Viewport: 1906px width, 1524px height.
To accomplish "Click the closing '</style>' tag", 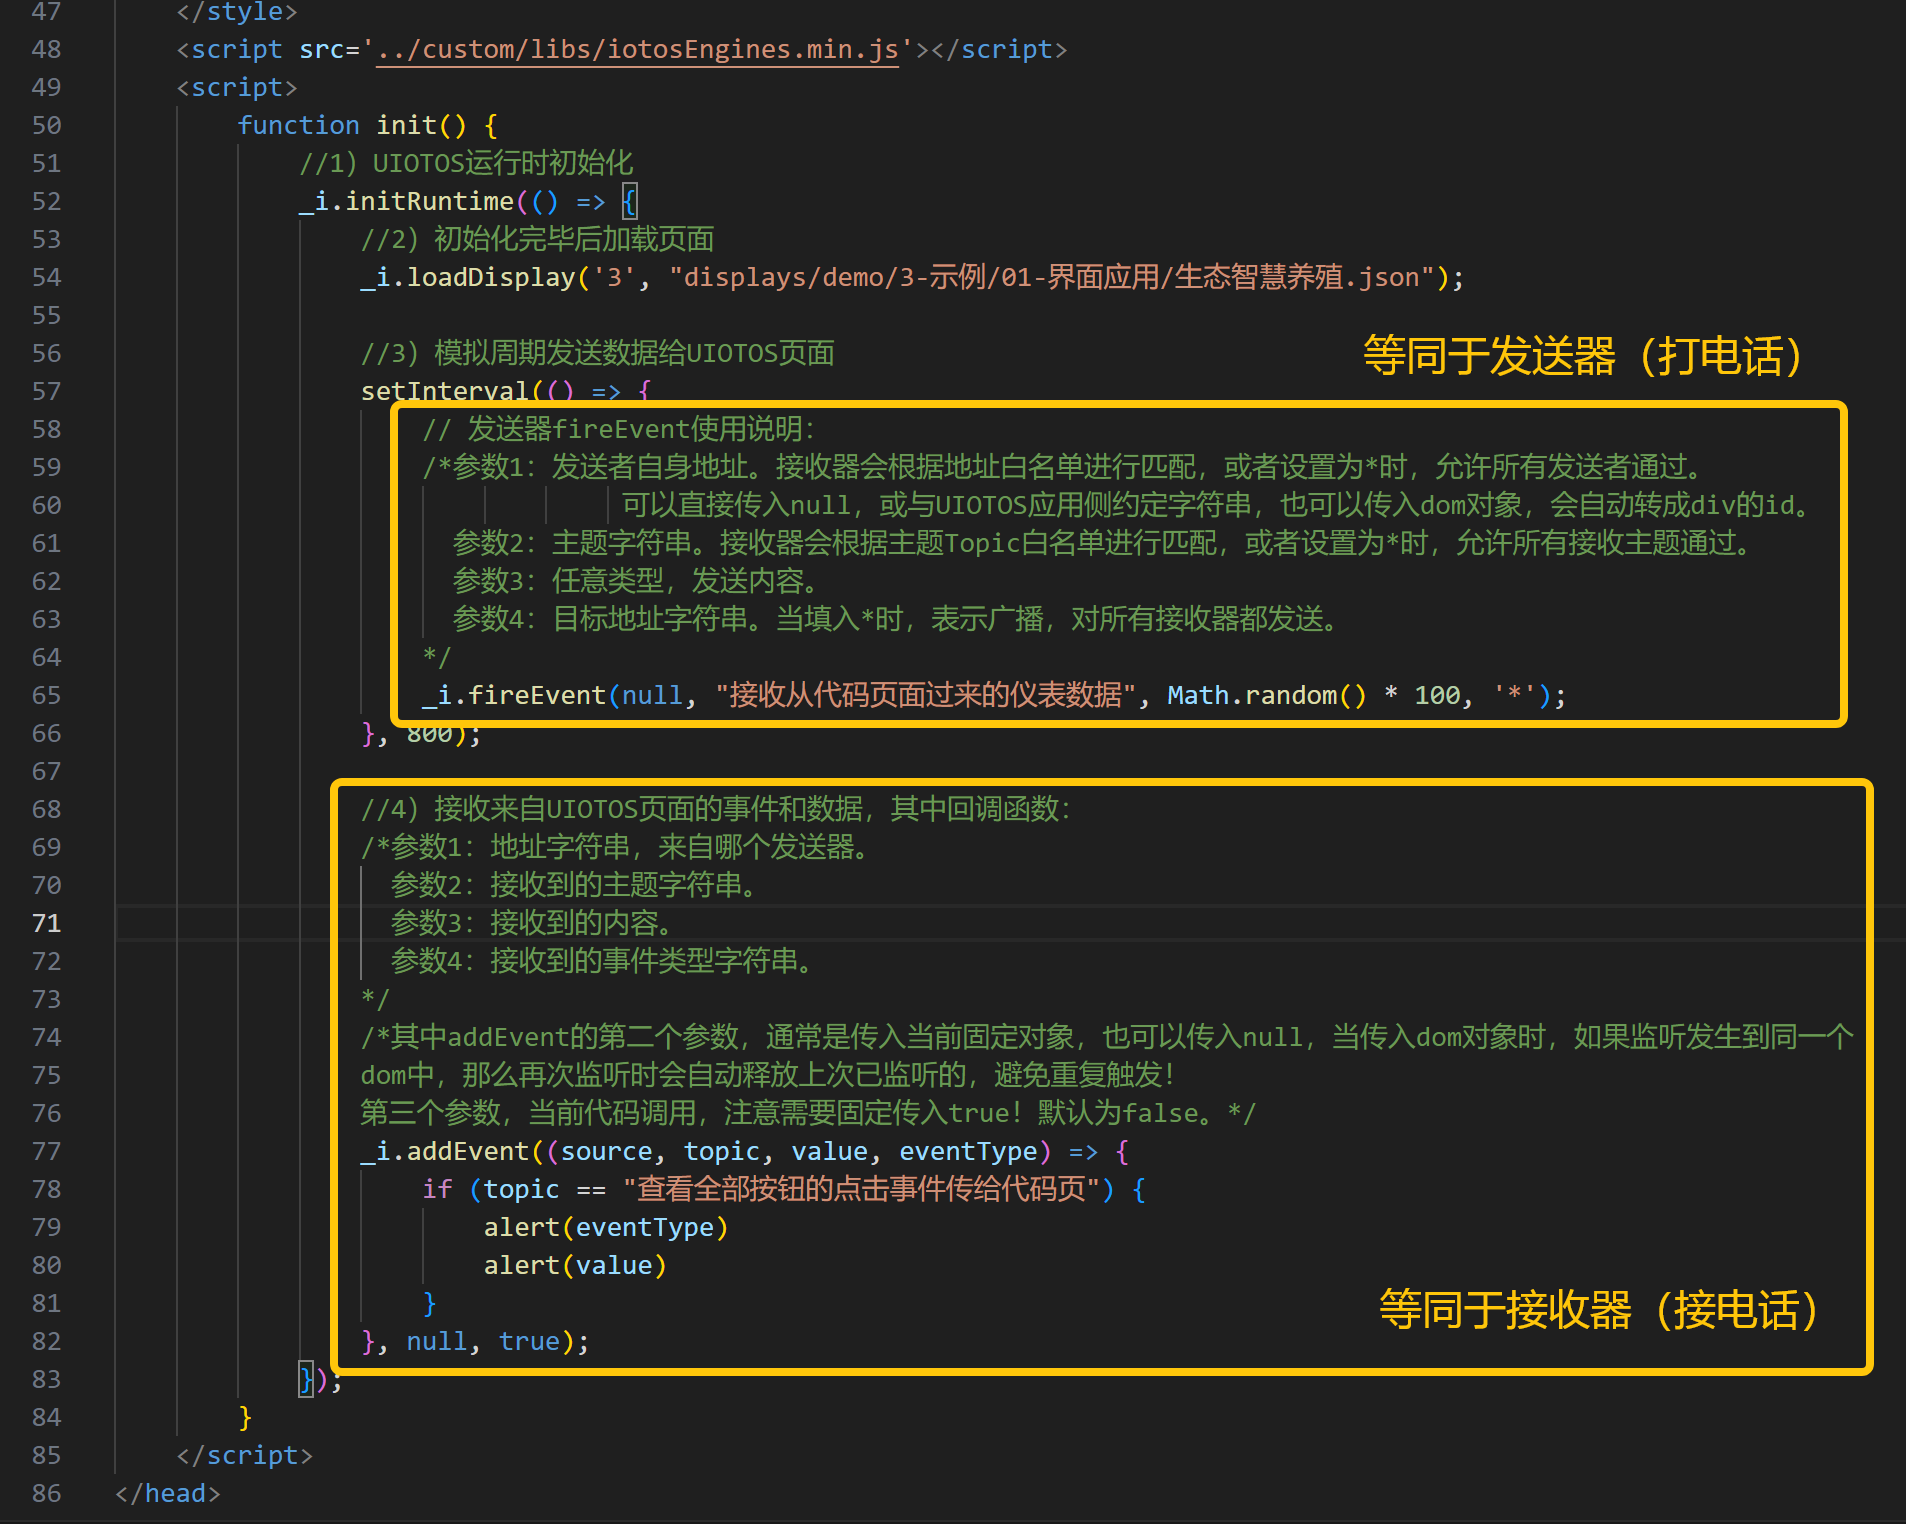I will (x=237, y=12).
